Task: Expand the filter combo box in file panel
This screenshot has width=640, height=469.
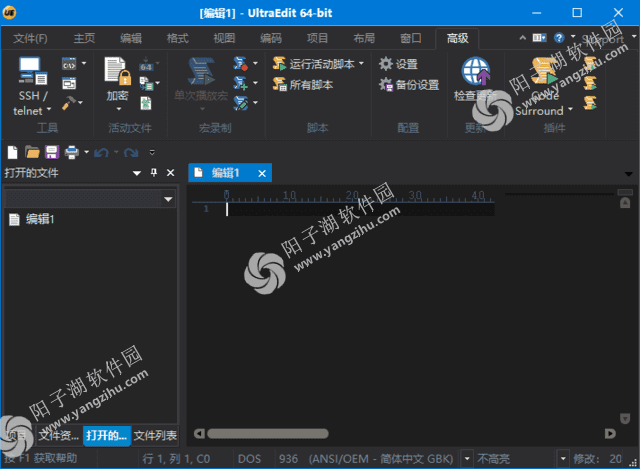Action: 168,199
